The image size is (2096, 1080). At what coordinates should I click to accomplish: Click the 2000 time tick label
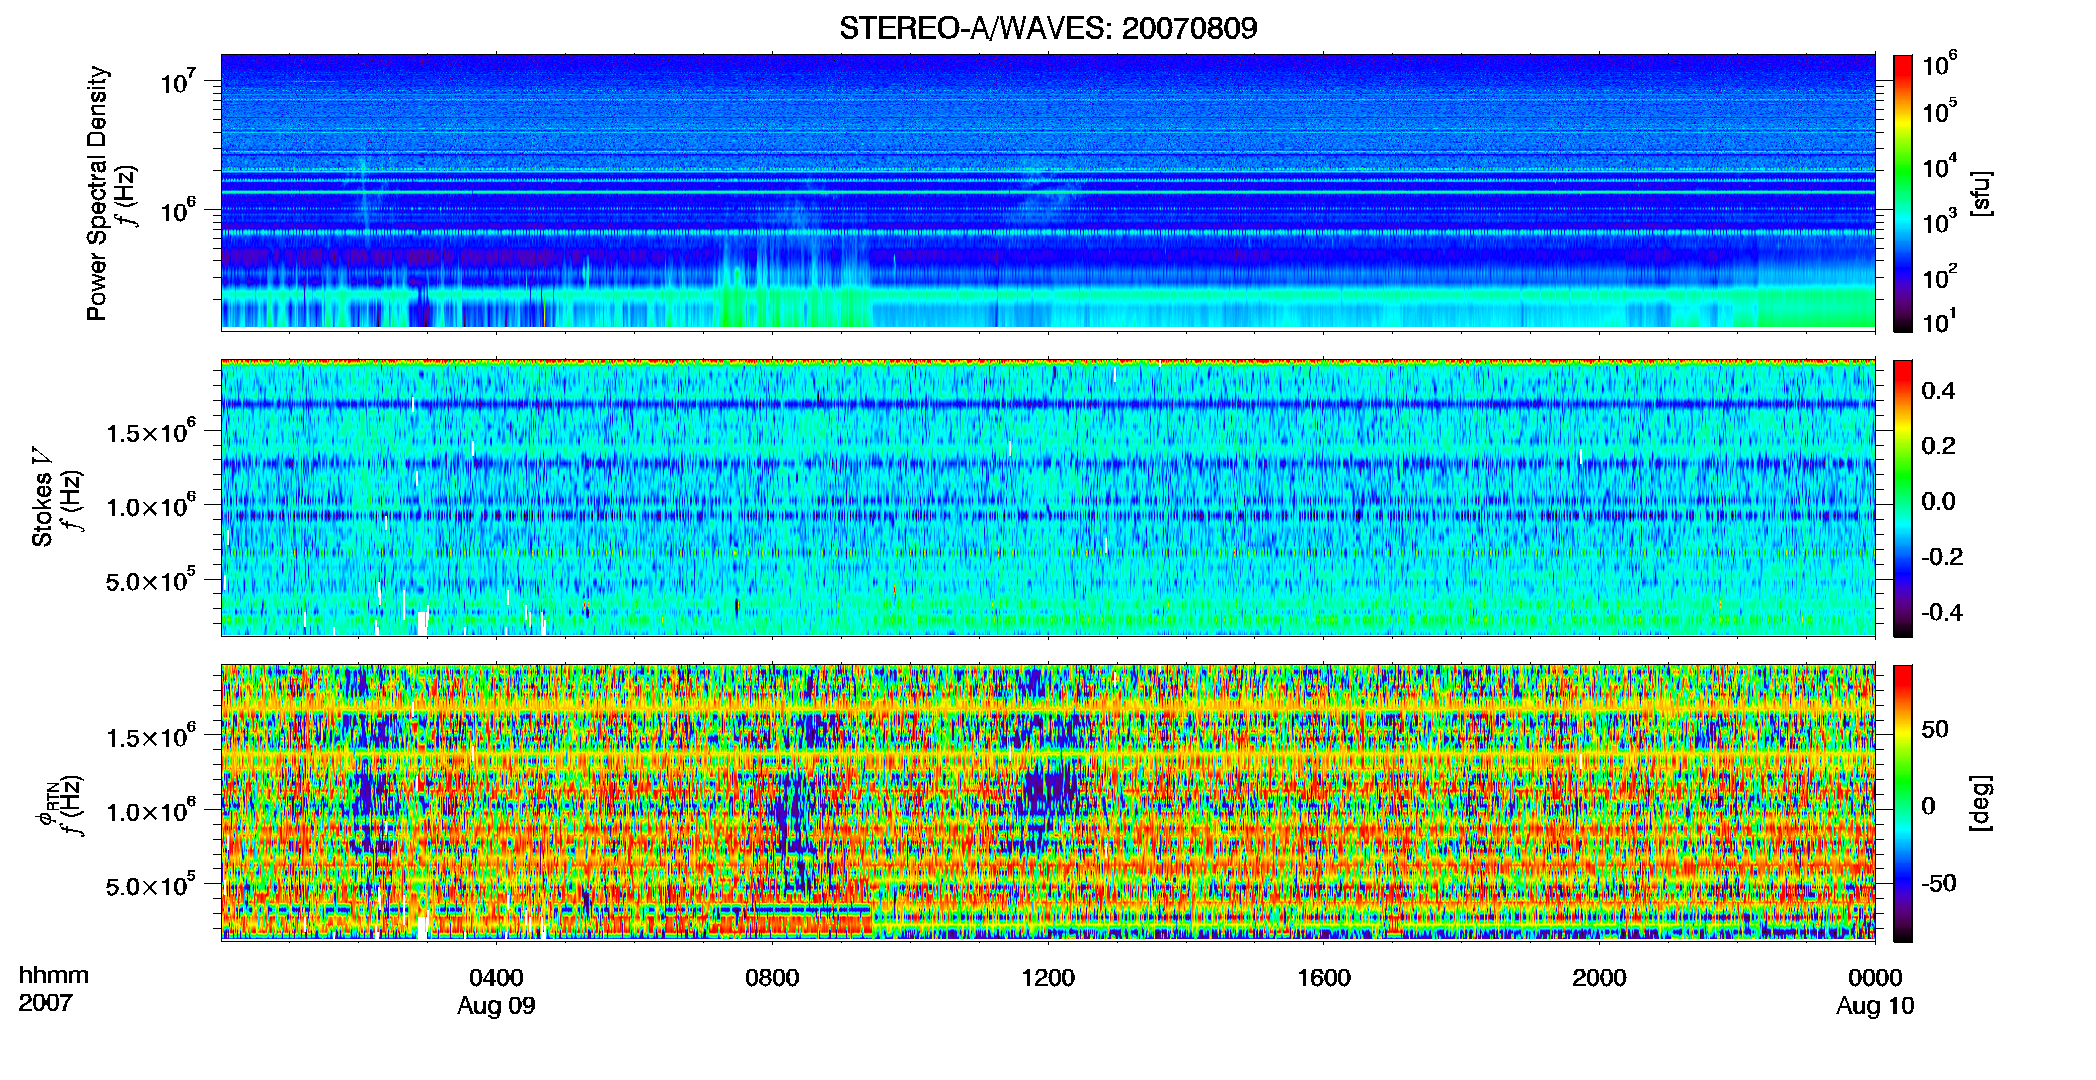click(x=1599, y=978)
